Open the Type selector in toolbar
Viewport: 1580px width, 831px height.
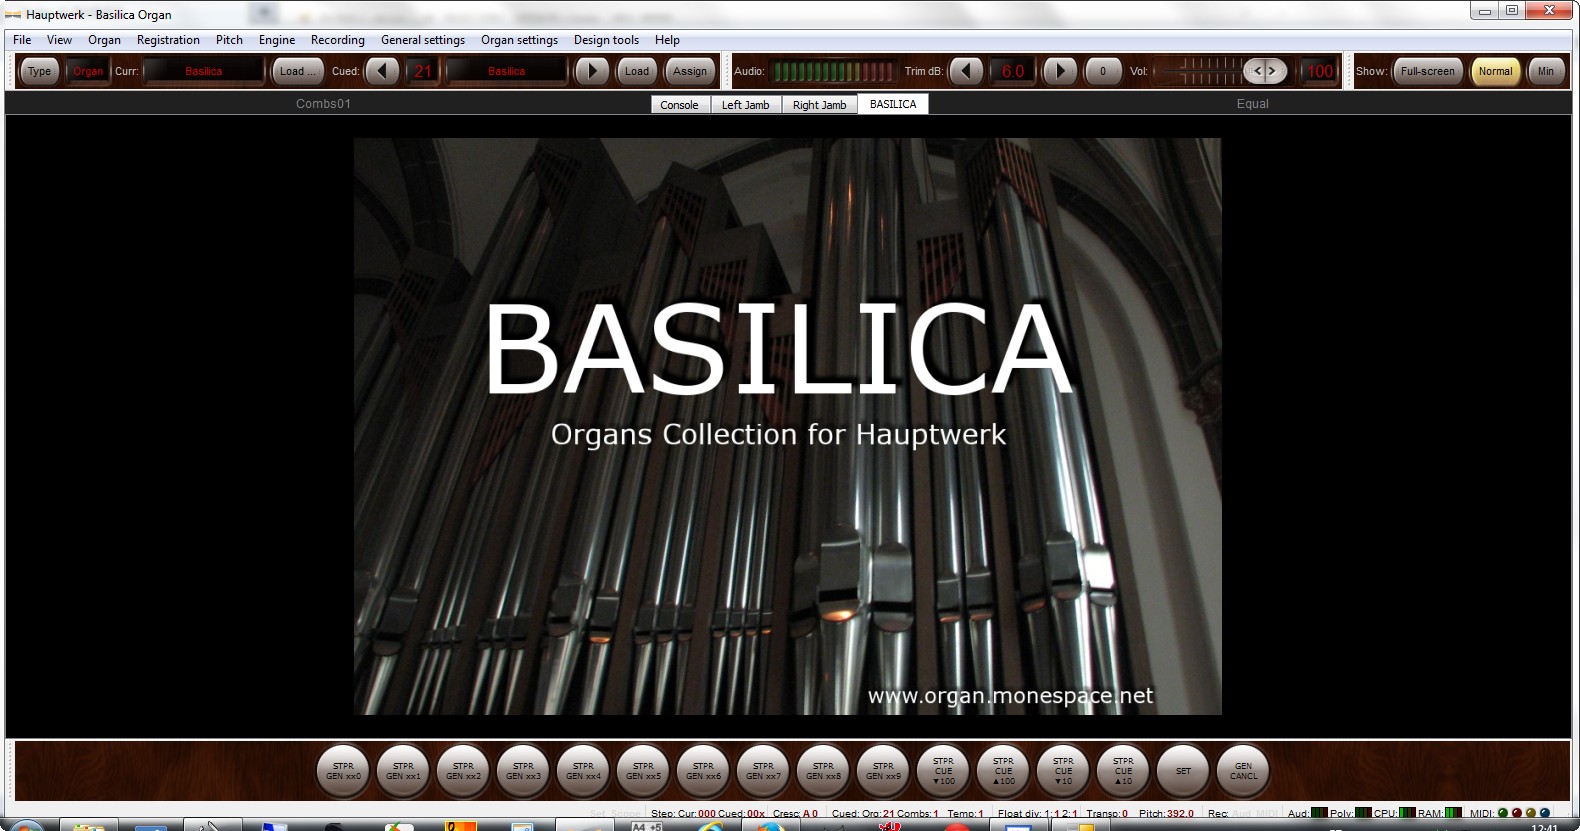(x=40, y=71)
